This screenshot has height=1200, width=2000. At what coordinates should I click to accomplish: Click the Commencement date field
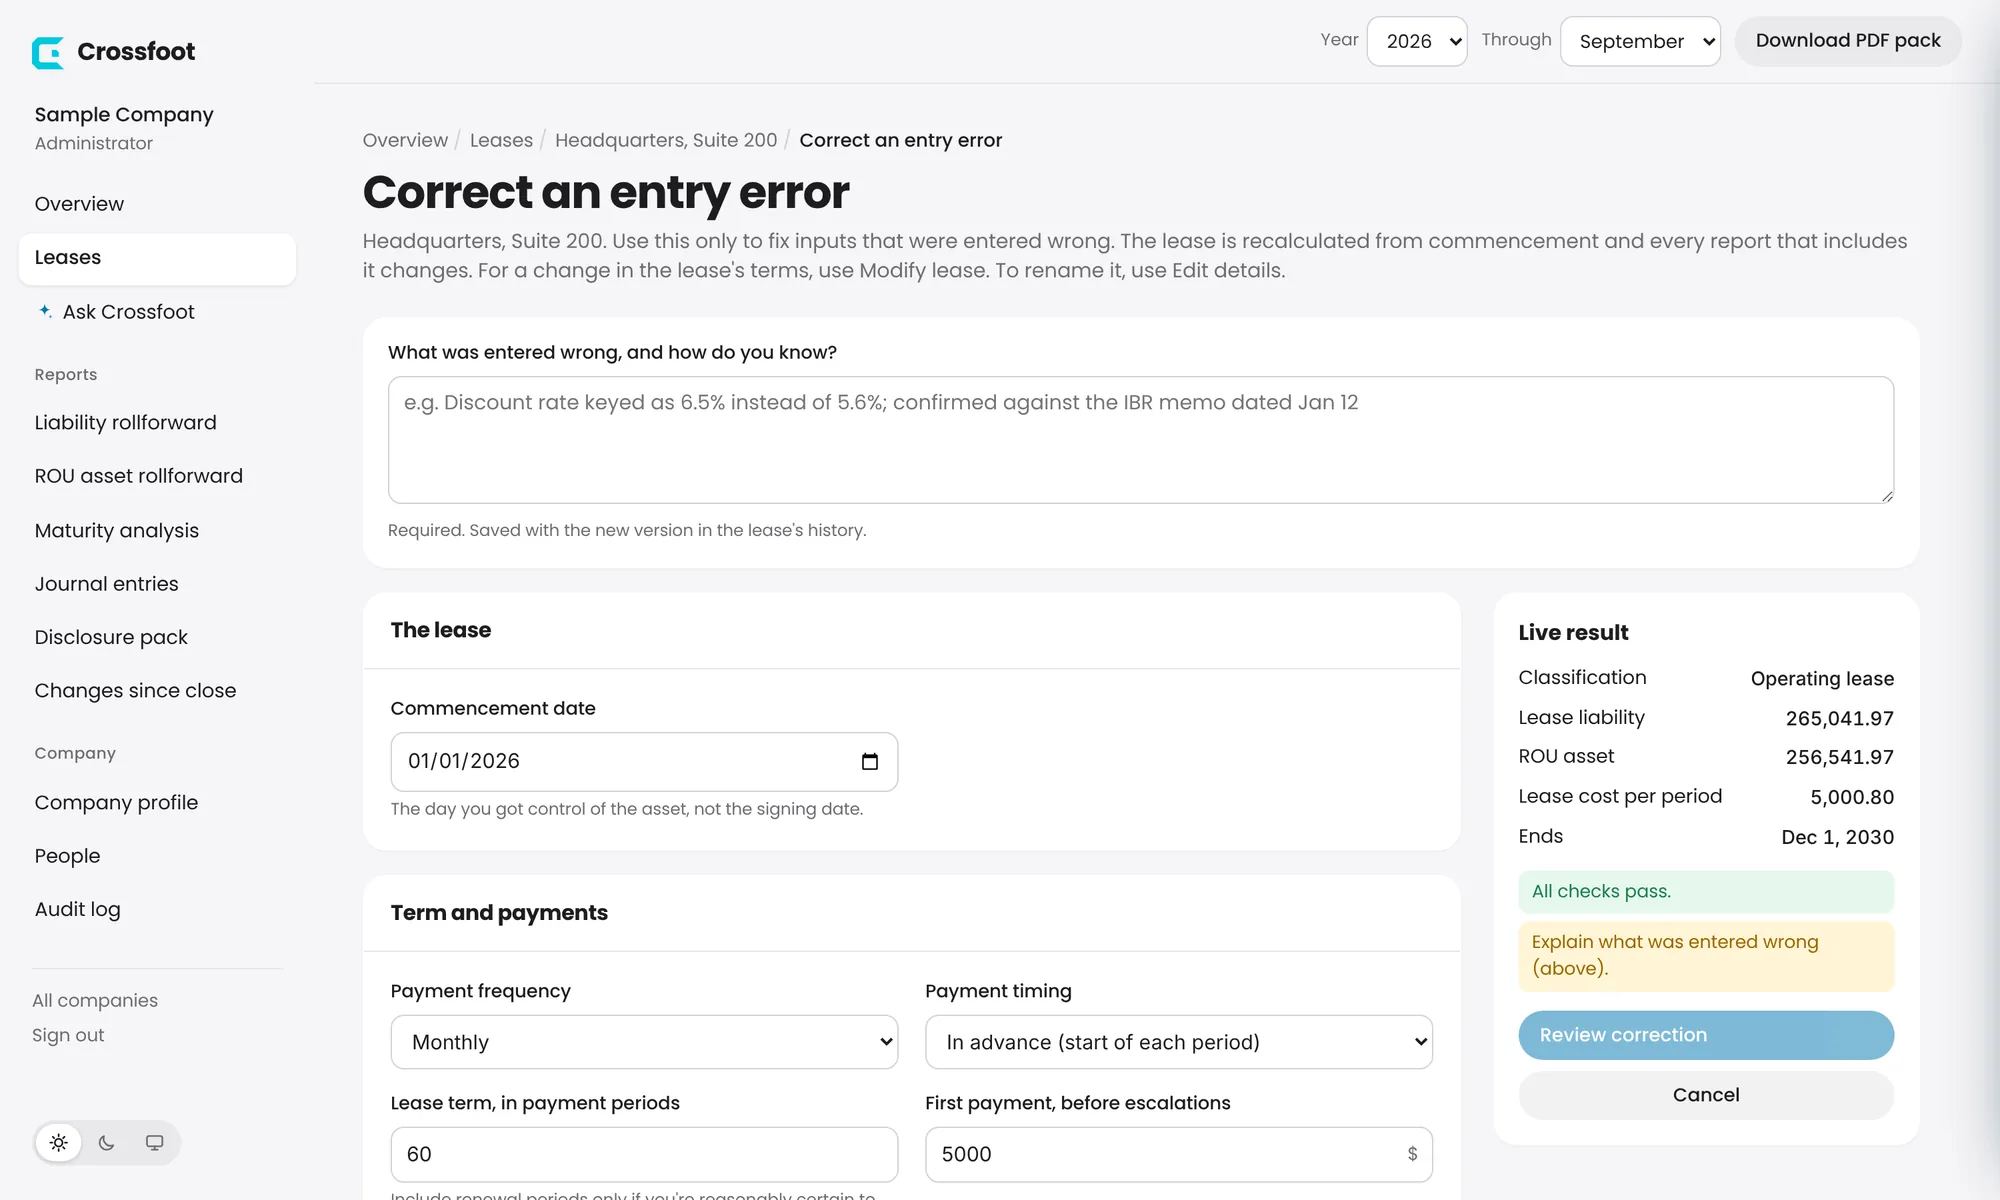(644, 762)
